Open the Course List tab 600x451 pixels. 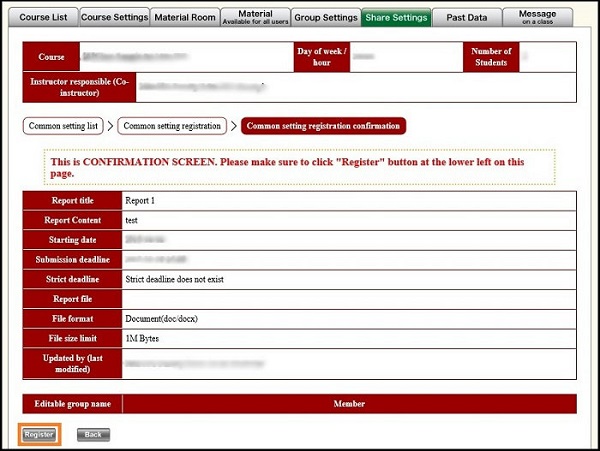pyautogui.click(x=41, y=17)
